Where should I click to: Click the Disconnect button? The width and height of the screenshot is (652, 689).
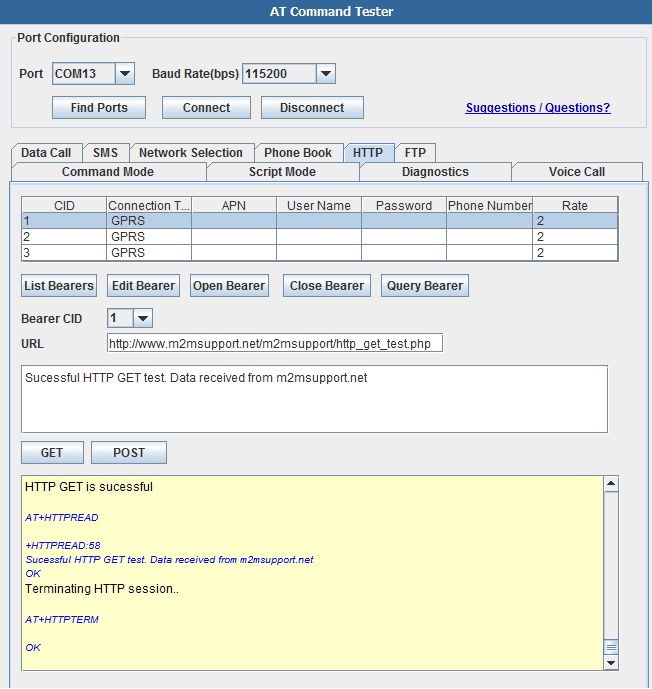tap(312, 108)
